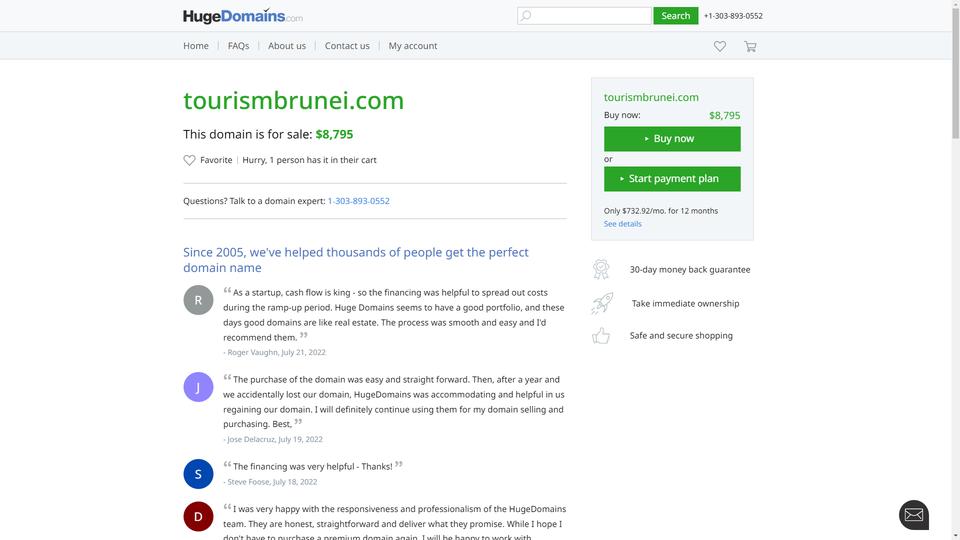This screenshot has height=540, width=960.
Task: Click Jose Delacruz's 'J' avatar
Action: point(198,387)
